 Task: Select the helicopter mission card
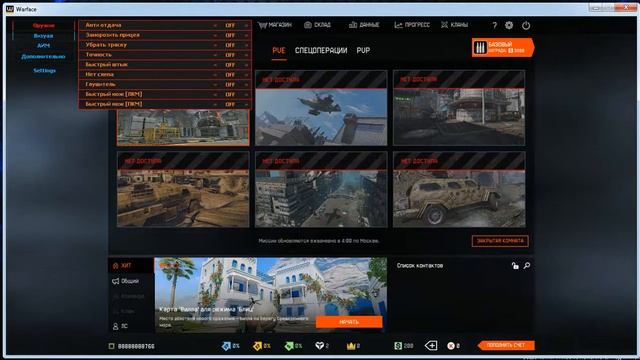(x=321, y=108)
